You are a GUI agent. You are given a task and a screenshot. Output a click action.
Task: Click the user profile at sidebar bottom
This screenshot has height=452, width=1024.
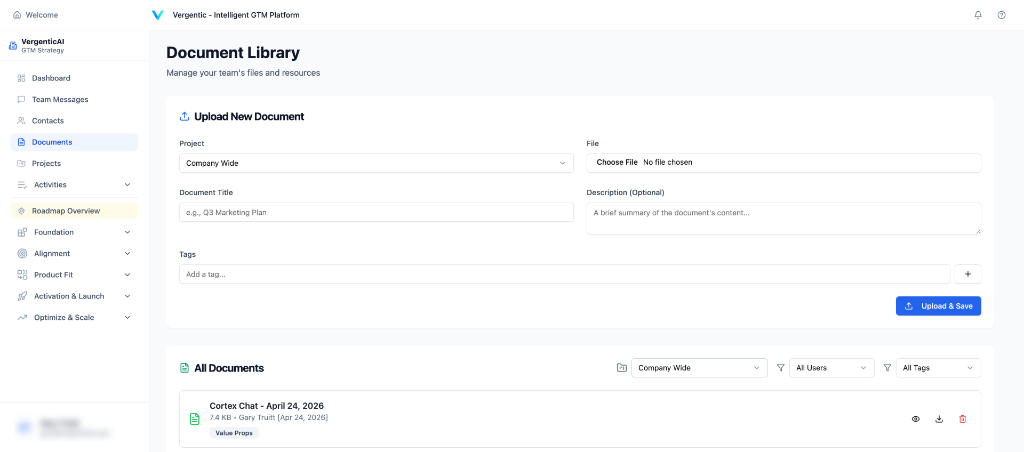click(74, 428)
